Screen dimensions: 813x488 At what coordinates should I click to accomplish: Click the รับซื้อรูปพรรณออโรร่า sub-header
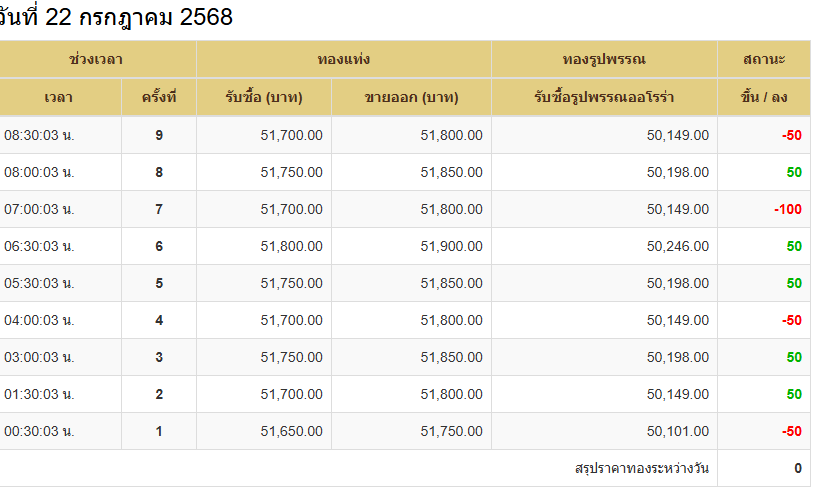[x=605, y=97]
